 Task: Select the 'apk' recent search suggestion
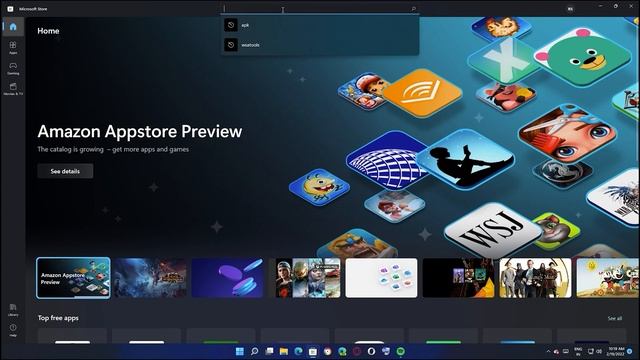320,25
